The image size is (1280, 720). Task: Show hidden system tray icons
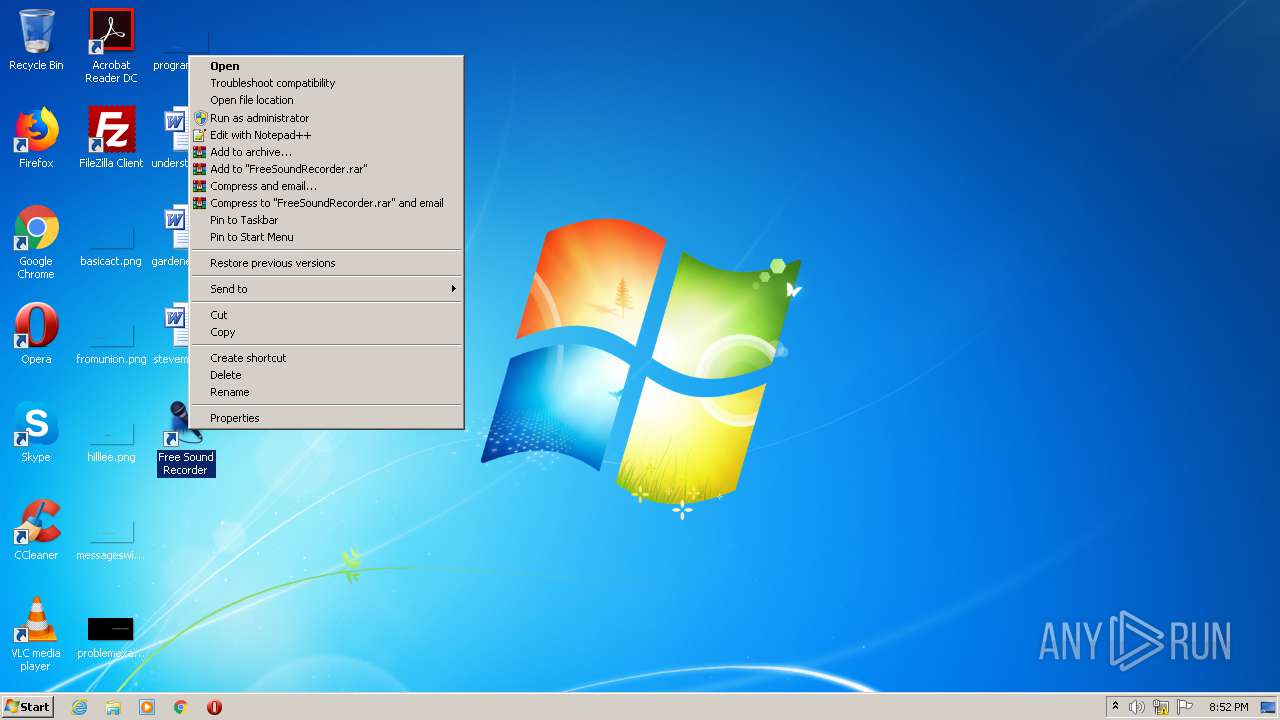click(x=1115, y=706)
